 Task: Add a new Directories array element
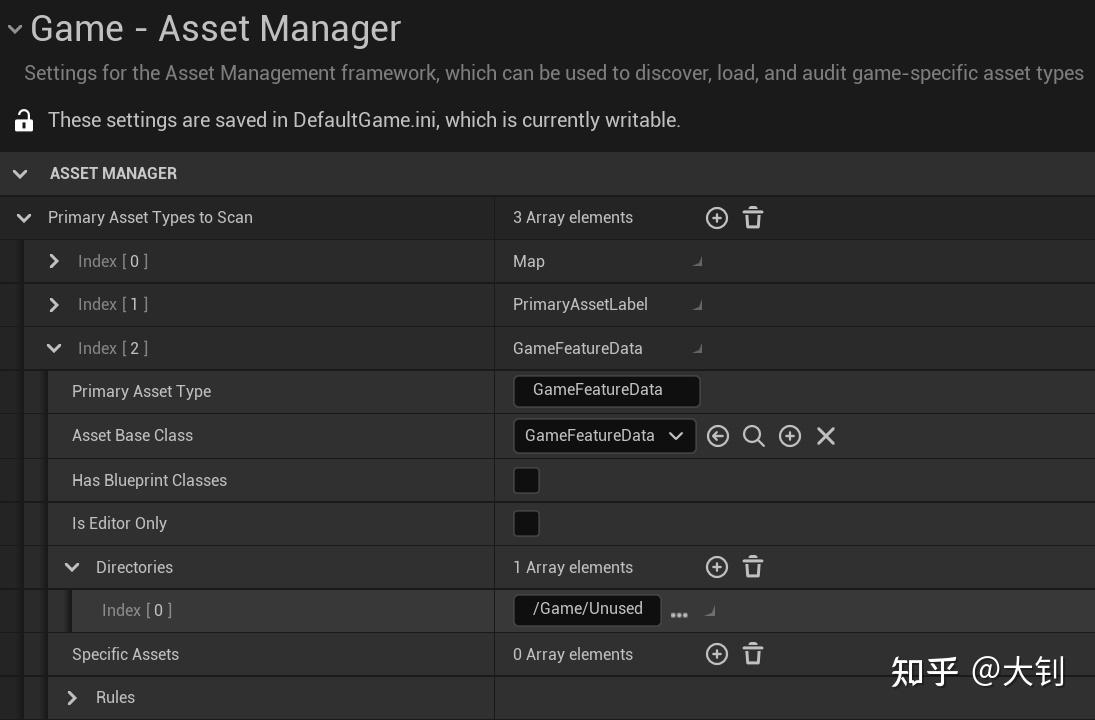[x=716, y=567]
